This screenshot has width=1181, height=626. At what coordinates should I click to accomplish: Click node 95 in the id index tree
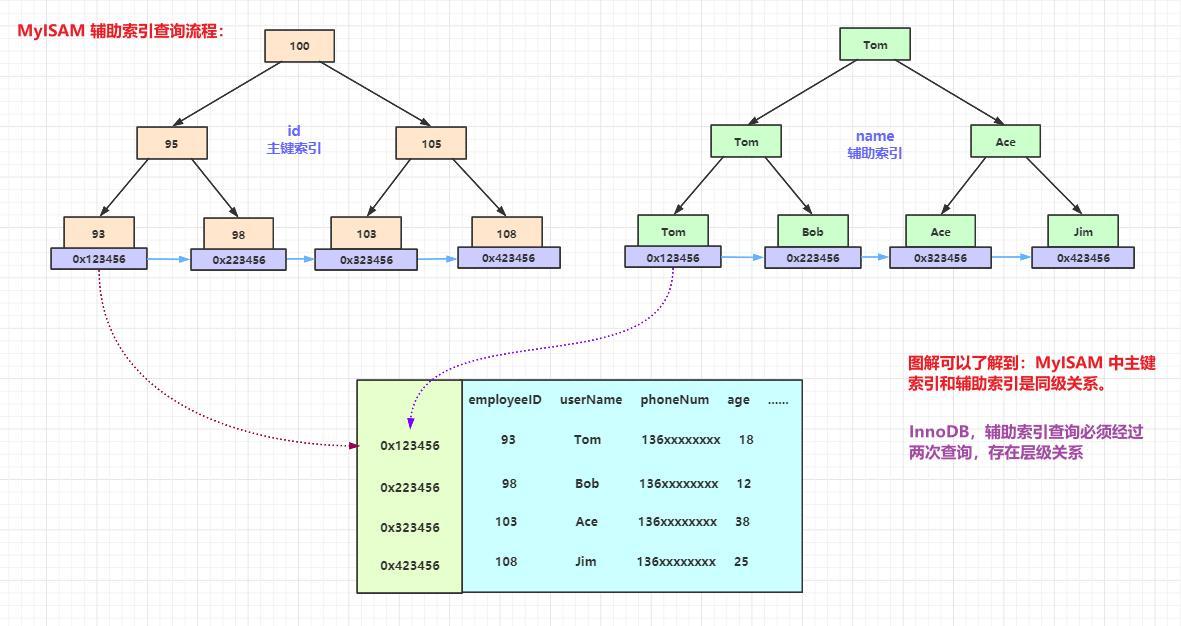(x=172, y=143)
